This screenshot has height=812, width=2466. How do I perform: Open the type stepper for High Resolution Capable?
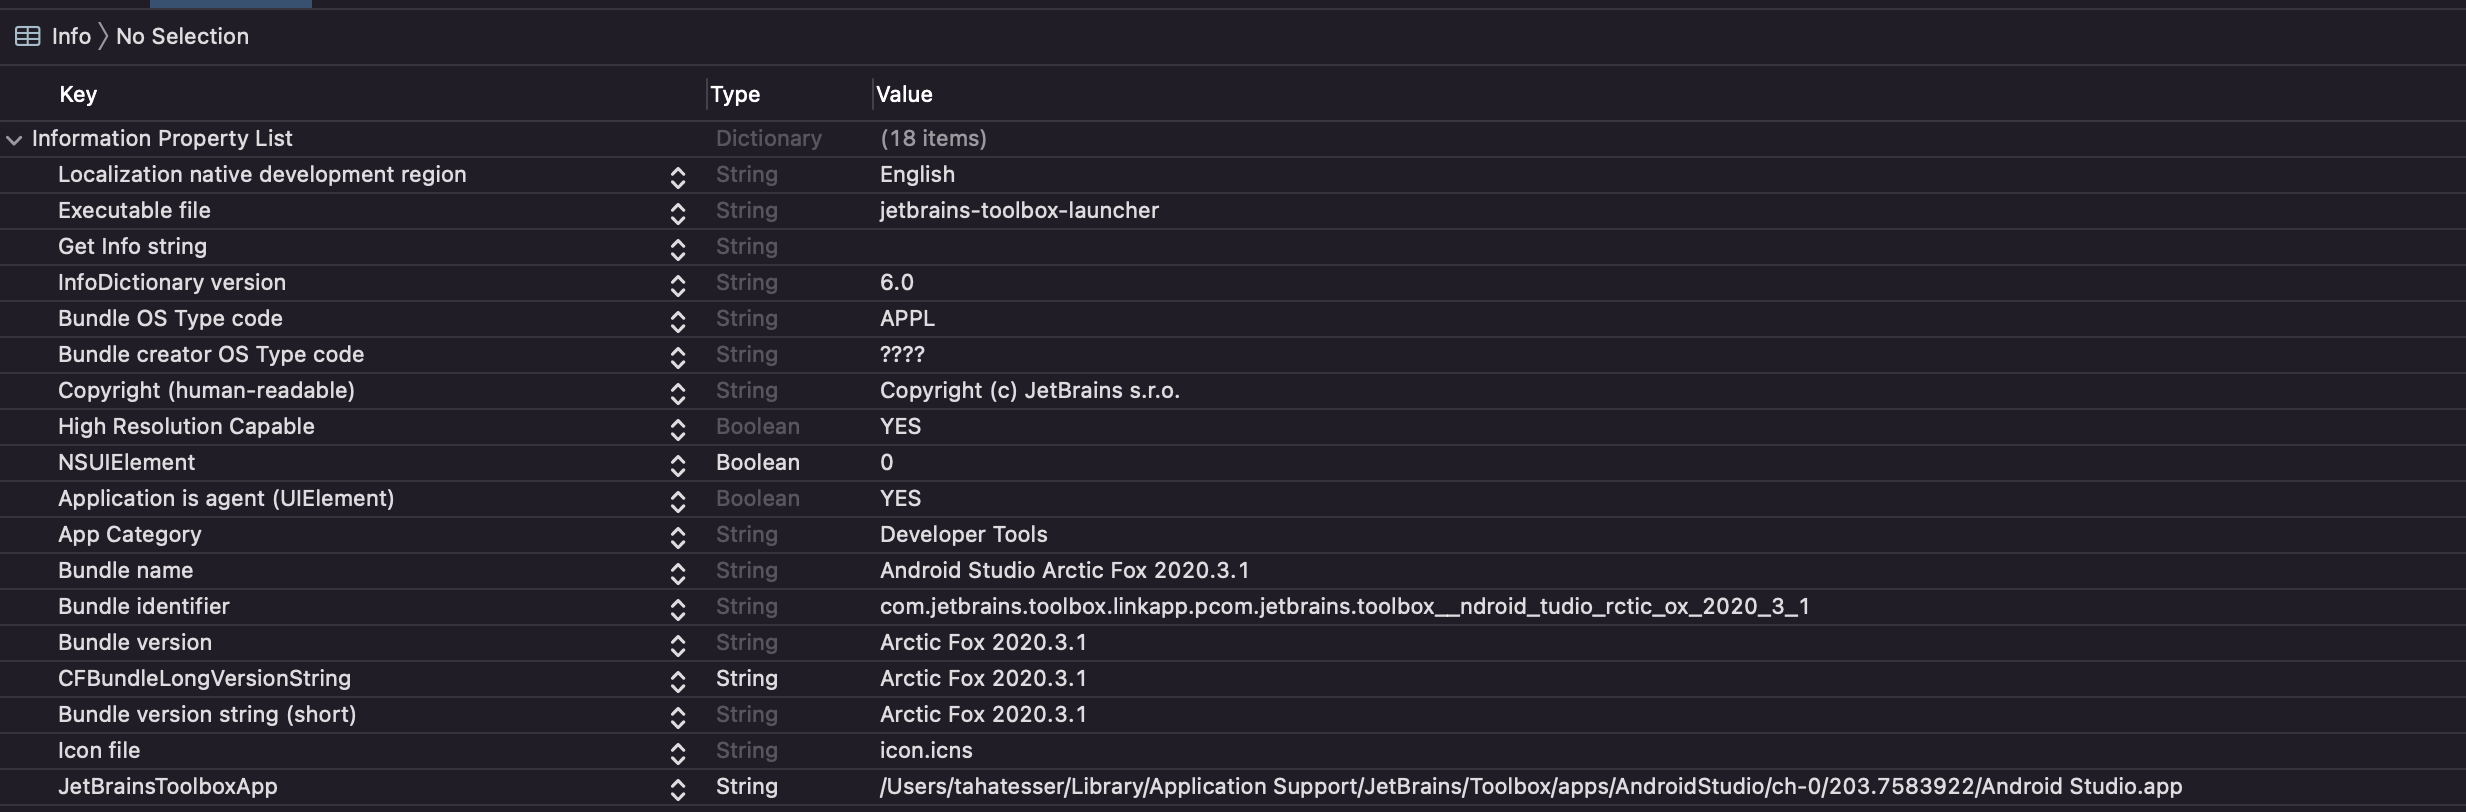pyautogui.click(x=679, y=427)
